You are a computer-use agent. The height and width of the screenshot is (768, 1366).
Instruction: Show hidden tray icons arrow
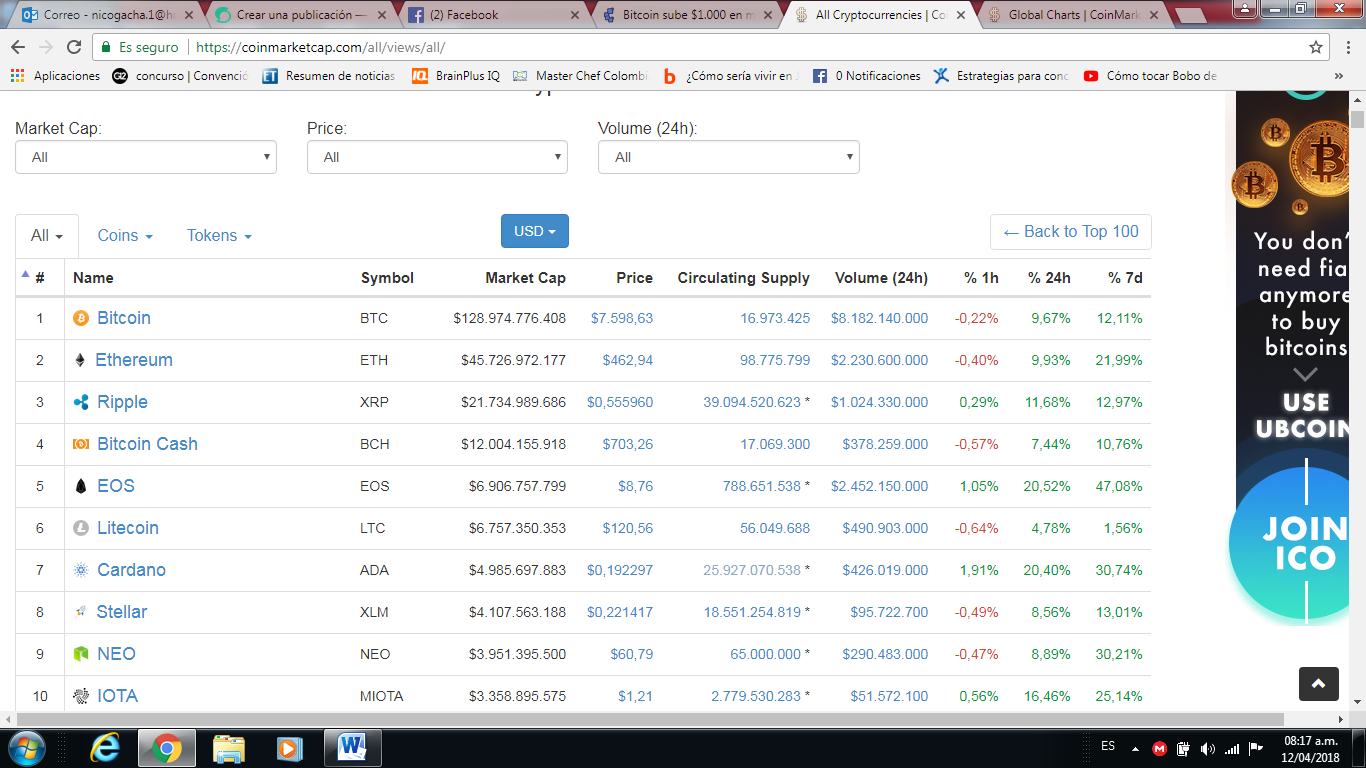pos(1135,748)
